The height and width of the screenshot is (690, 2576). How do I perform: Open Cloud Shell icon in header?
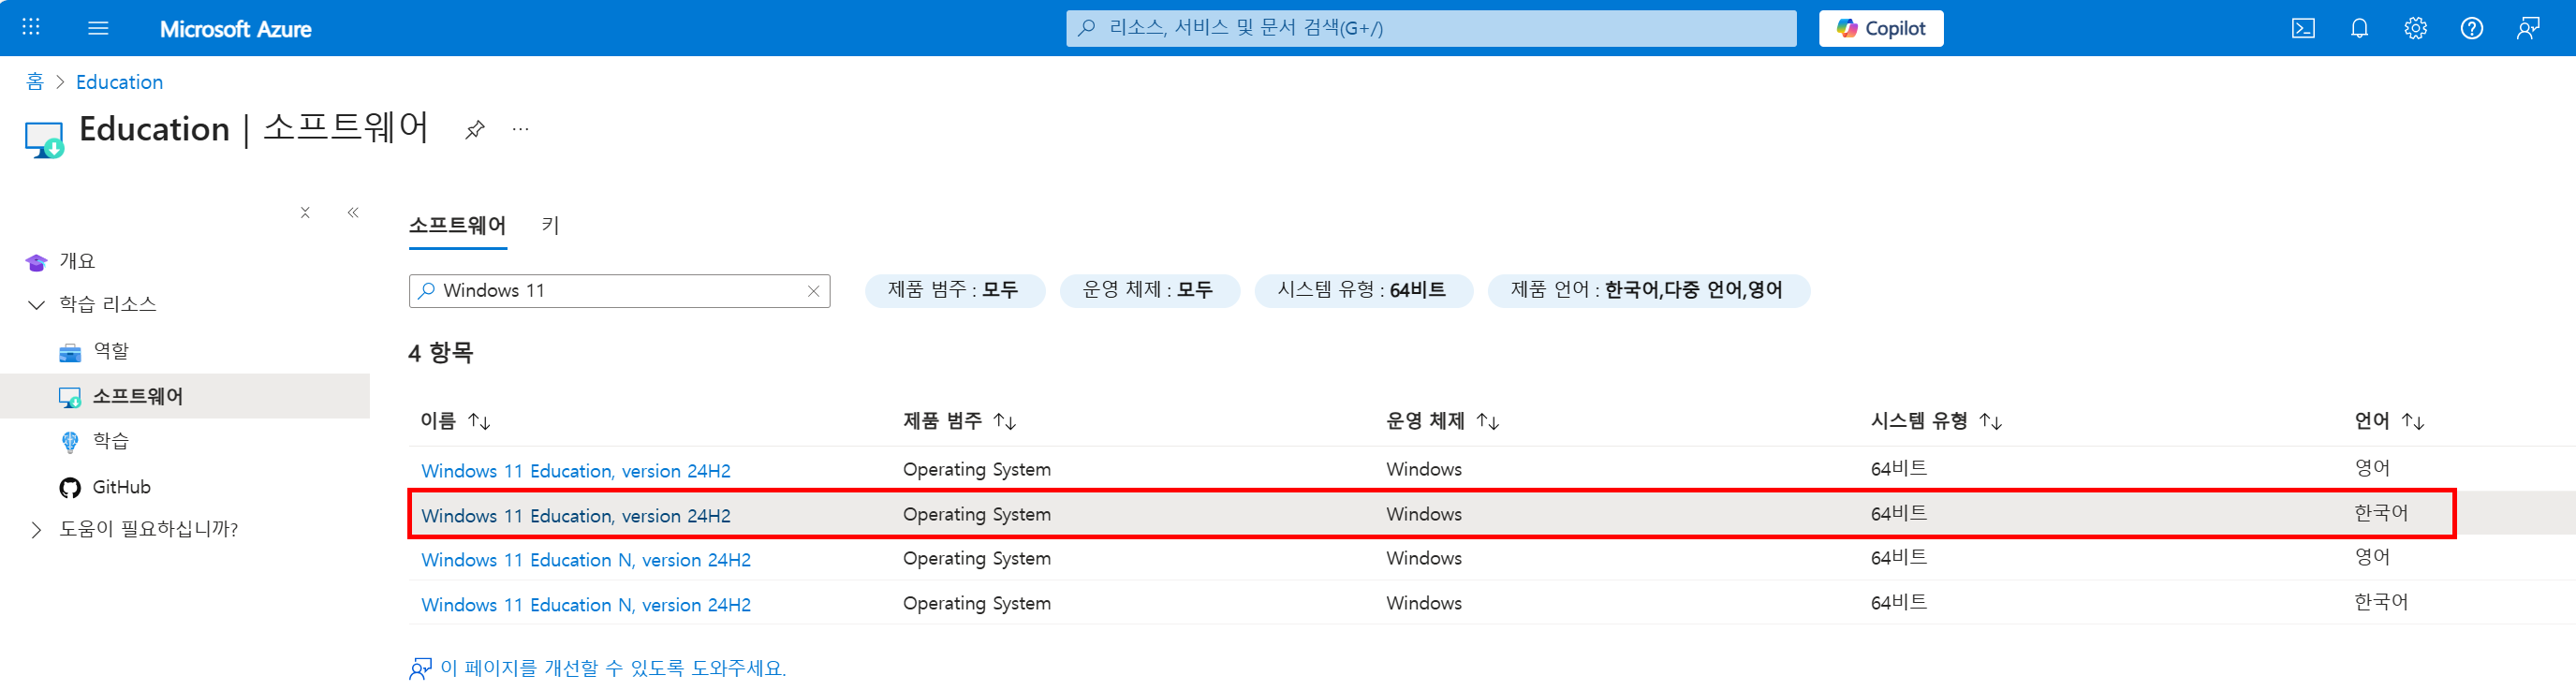click(2303, 28)
